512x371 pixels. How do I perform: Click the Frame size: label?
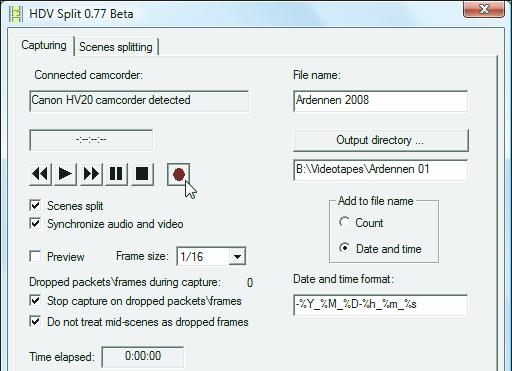[x=142, y=256]
